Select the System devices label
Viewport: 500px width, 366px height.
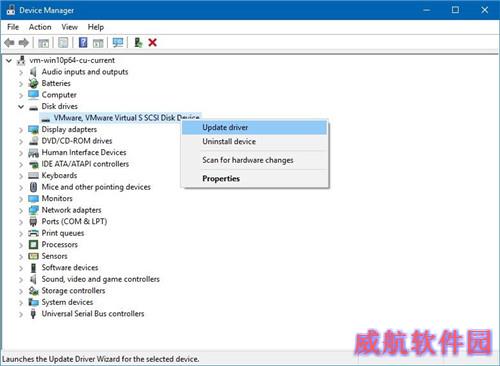67,302
